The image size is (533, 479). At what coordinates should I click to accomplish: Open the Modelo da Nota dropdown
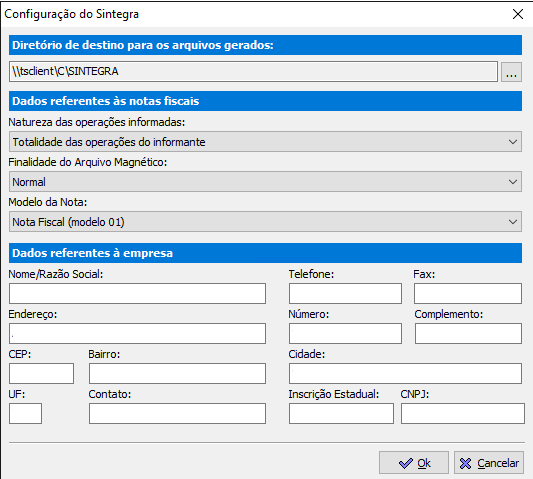pos(265,222)
